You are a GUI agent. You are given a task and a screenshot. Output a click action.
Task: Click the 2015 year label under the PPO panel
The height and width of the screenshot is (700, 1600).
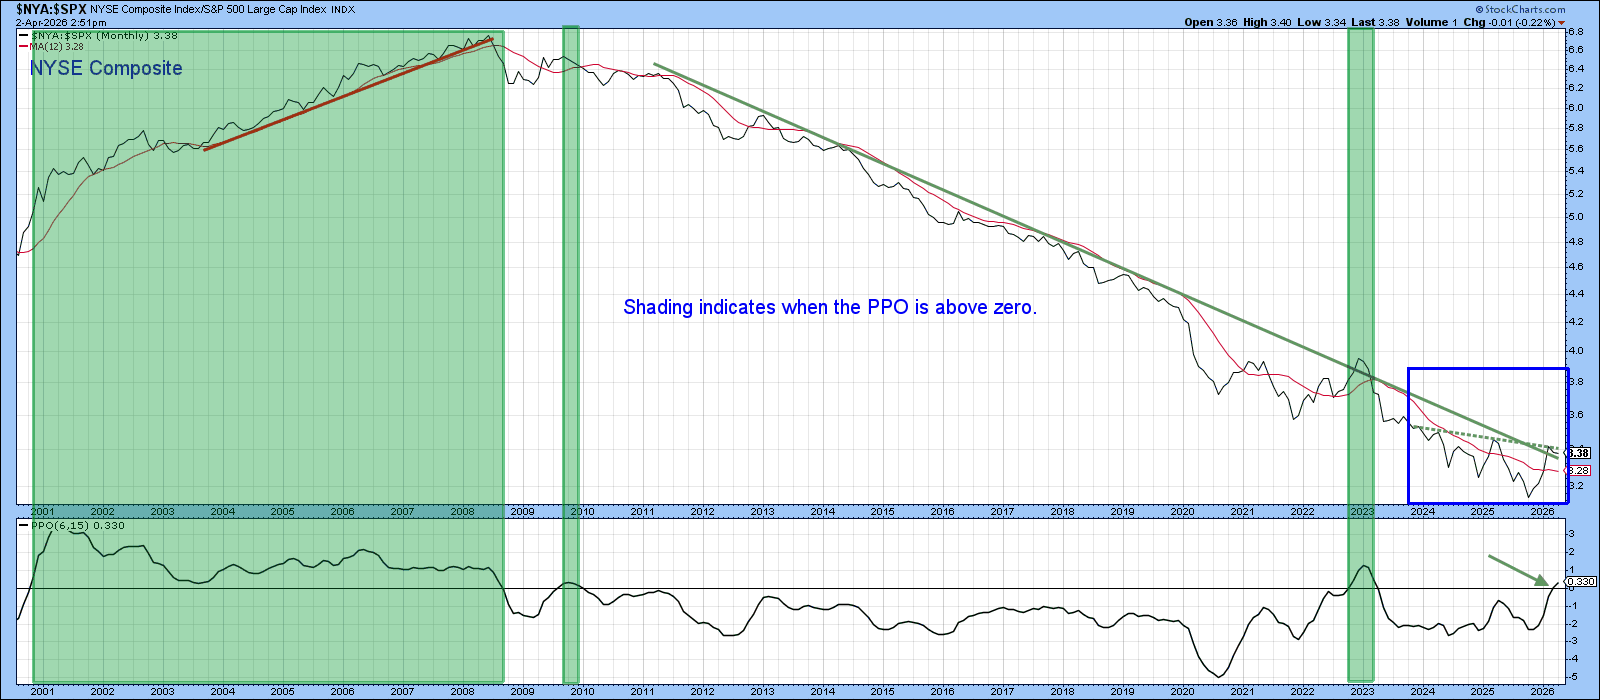[x=882, y=691]
